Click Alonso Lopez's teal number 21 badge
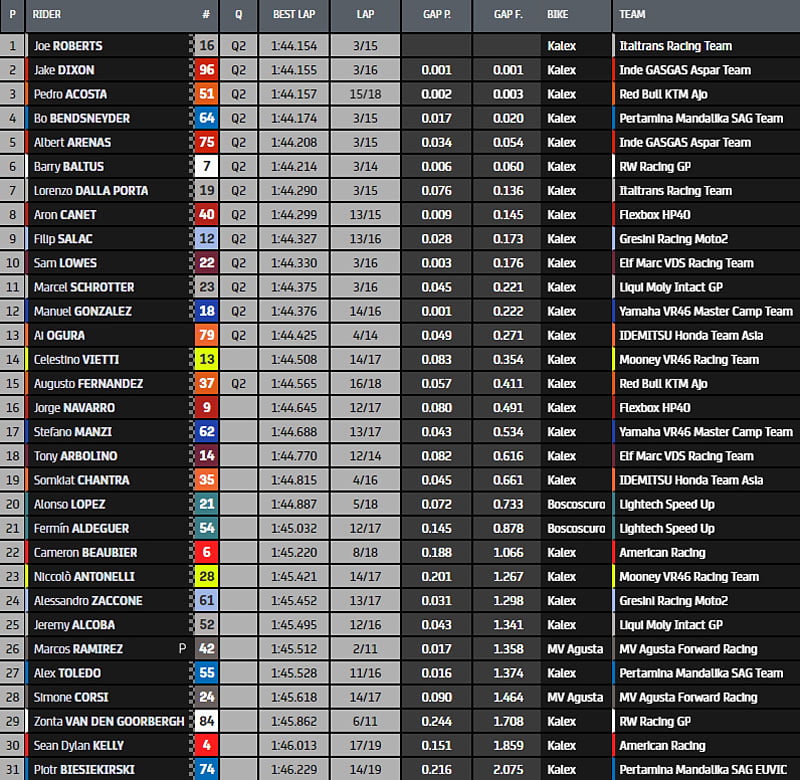800x780 pixels. point(206,504)
